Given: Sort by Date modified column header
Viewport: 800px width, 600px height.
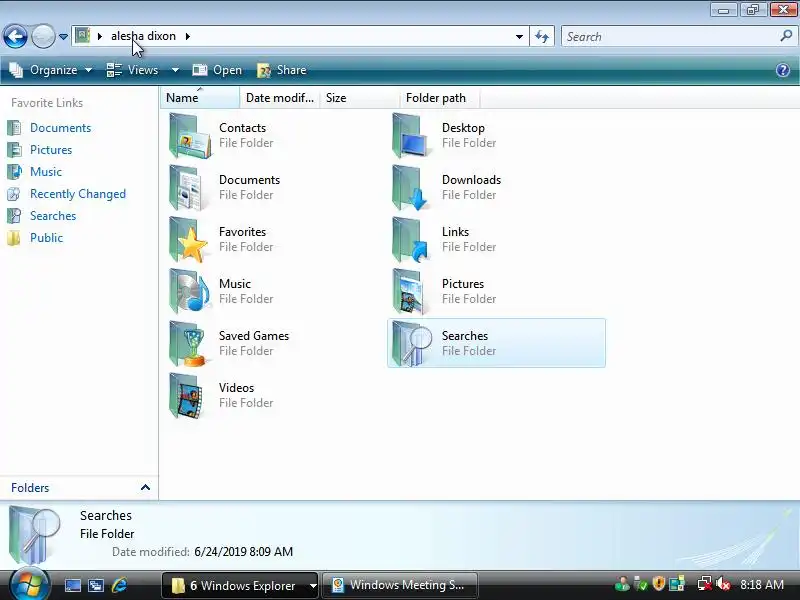Looking at the screenshot, I should 279,97.
